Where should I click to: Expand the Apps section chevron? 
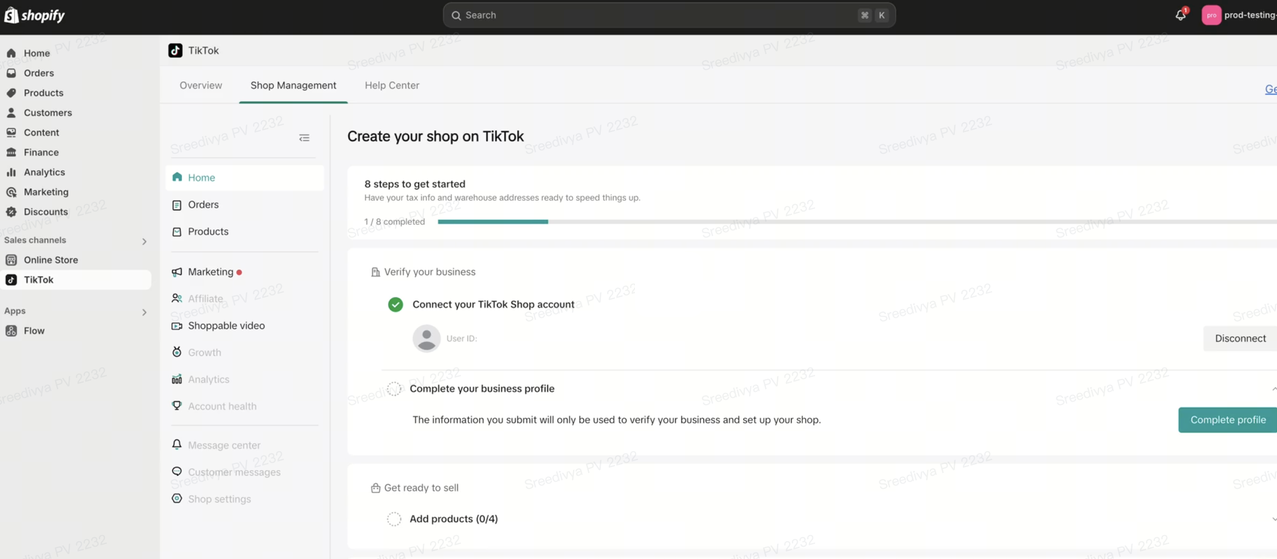point(144,312)
